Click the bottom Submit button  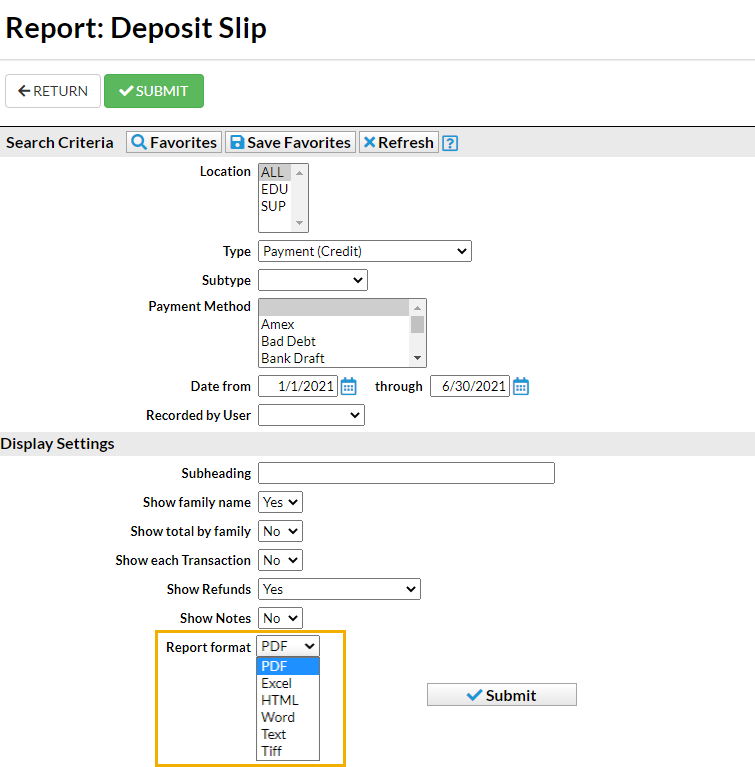[x=502, y=695]
